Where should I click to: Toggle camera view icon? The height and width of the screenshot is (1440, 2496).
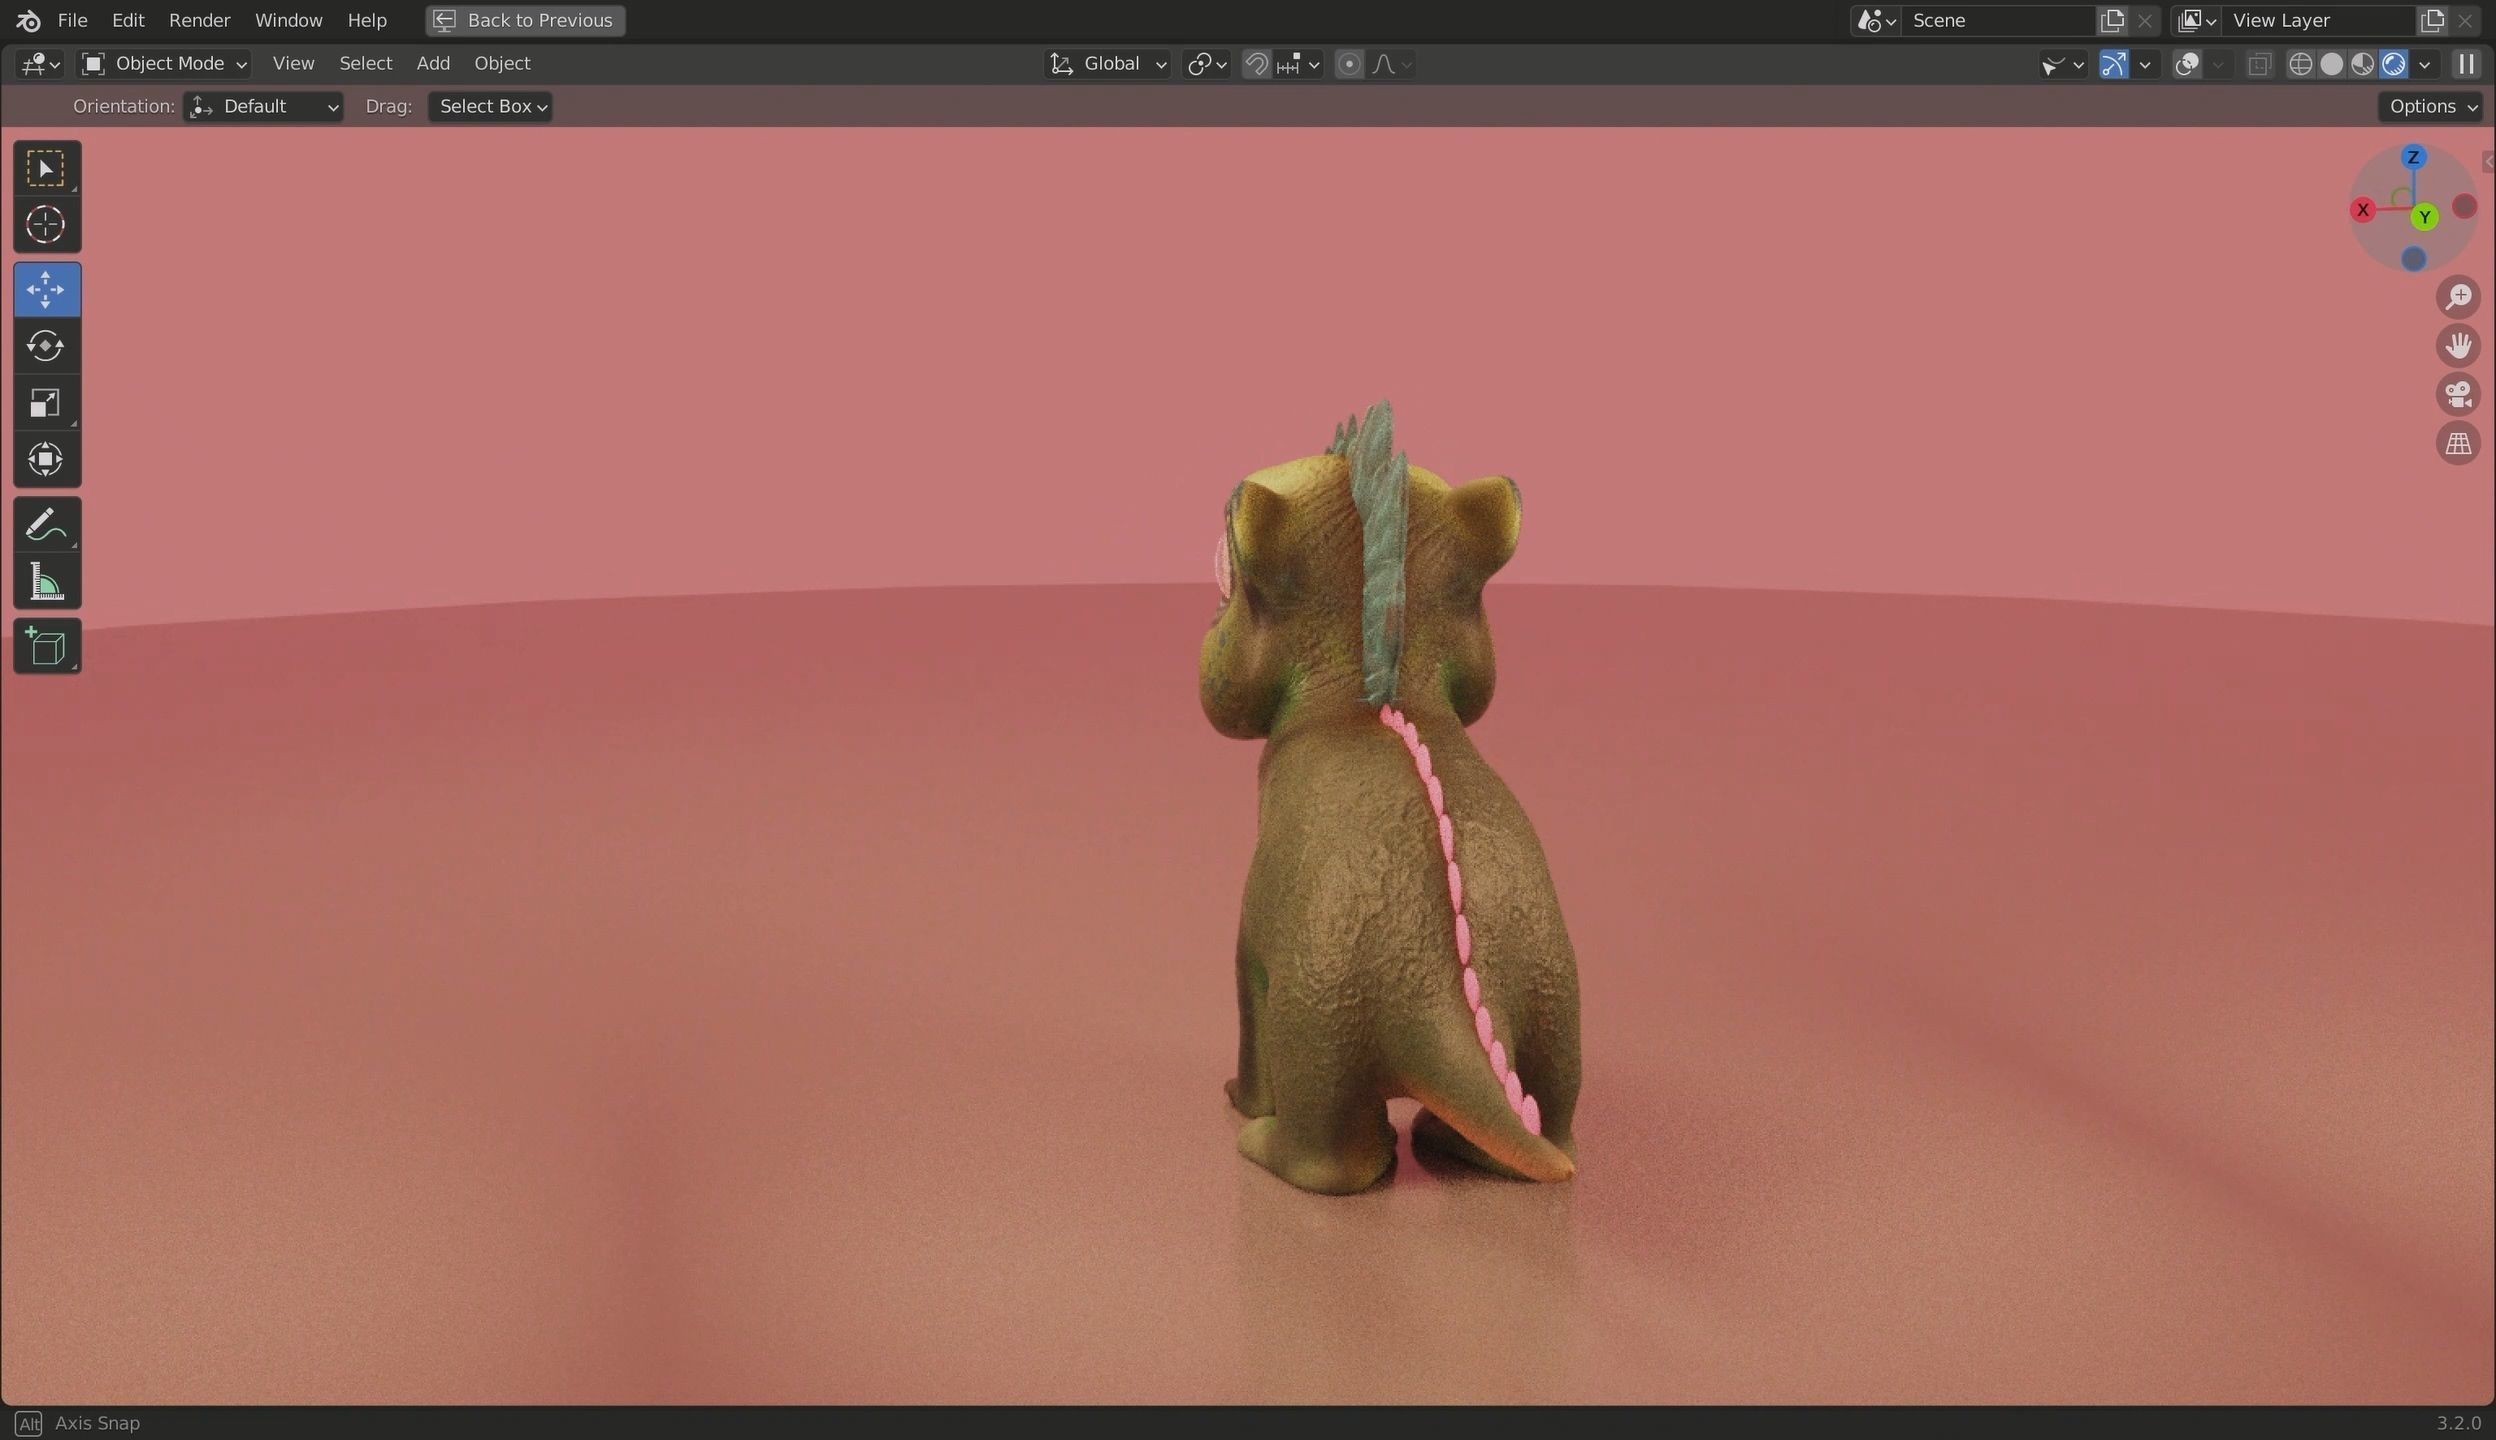click(2458, 394)
